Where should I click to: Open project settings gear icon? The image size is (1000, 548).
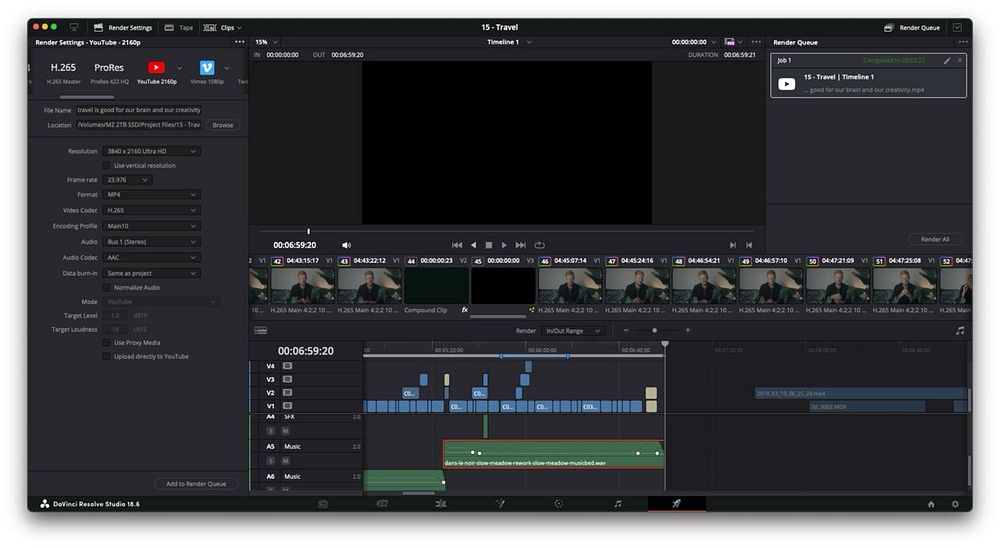click(x=955, y=504)
